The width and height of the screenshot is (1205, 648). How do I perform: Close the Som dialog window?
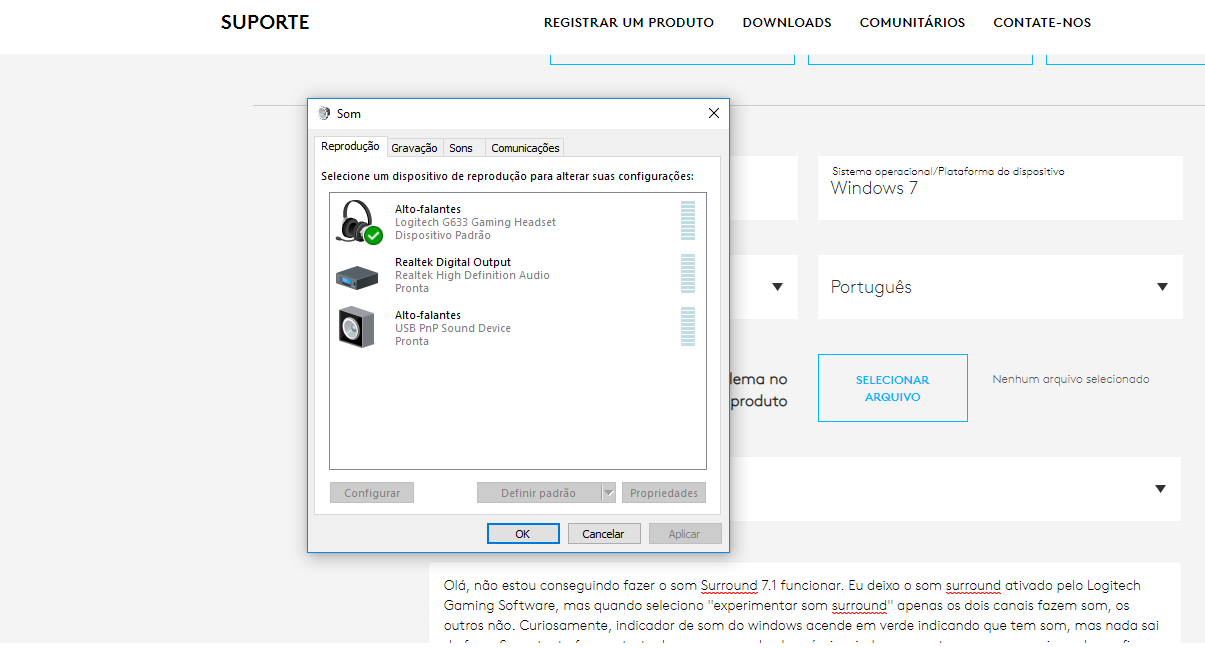714,114
